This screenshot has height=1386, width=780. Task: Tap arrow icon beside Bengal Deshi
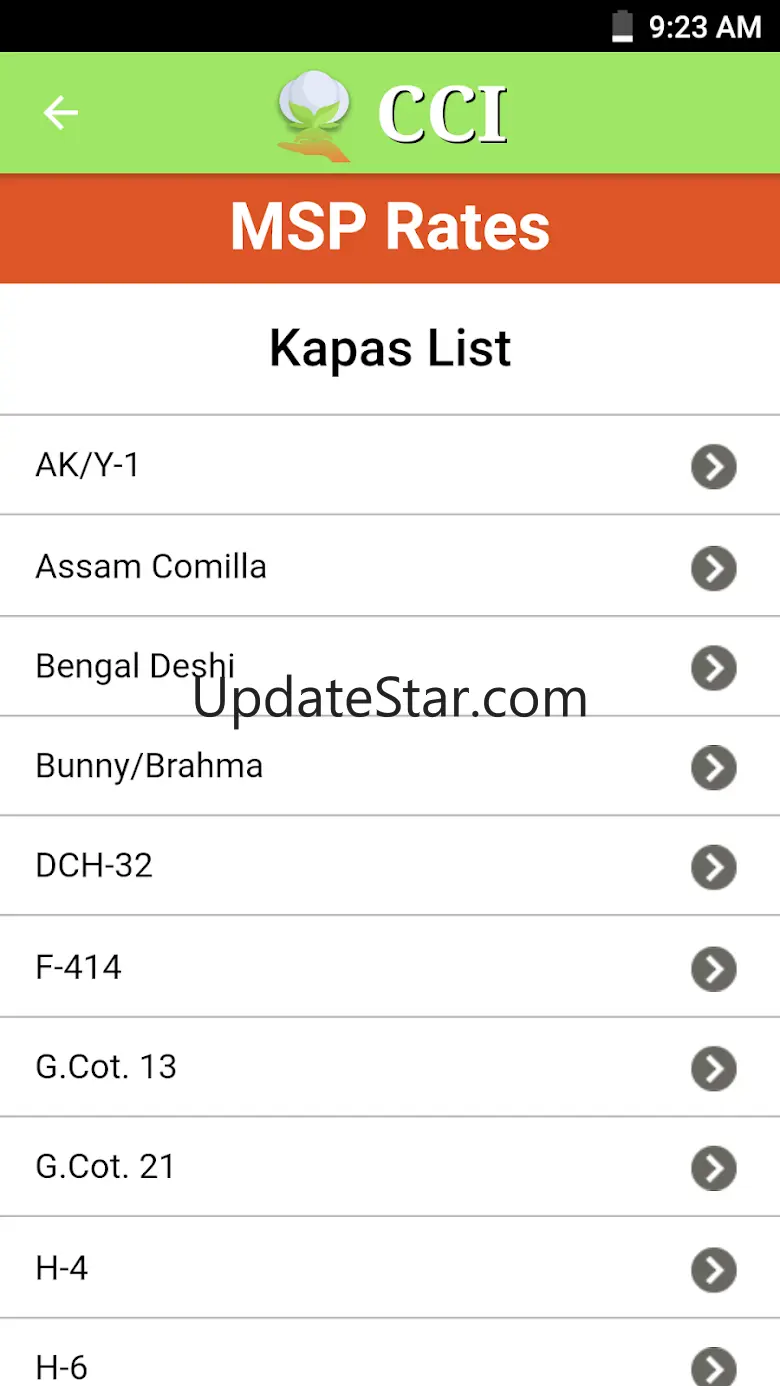pyautogui.click(x=714, y=668)
